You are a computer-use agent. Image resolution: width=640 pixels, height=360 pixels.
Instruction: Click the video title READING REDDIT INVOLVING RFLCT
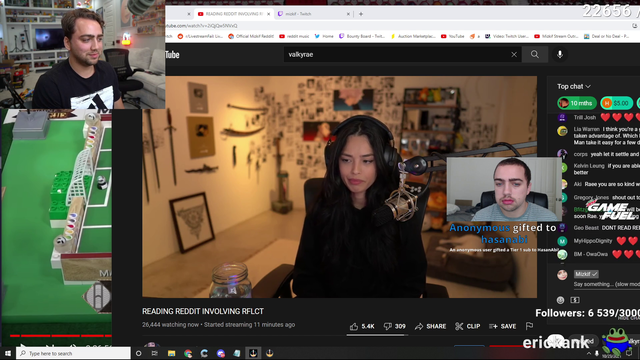coord(203,311)
